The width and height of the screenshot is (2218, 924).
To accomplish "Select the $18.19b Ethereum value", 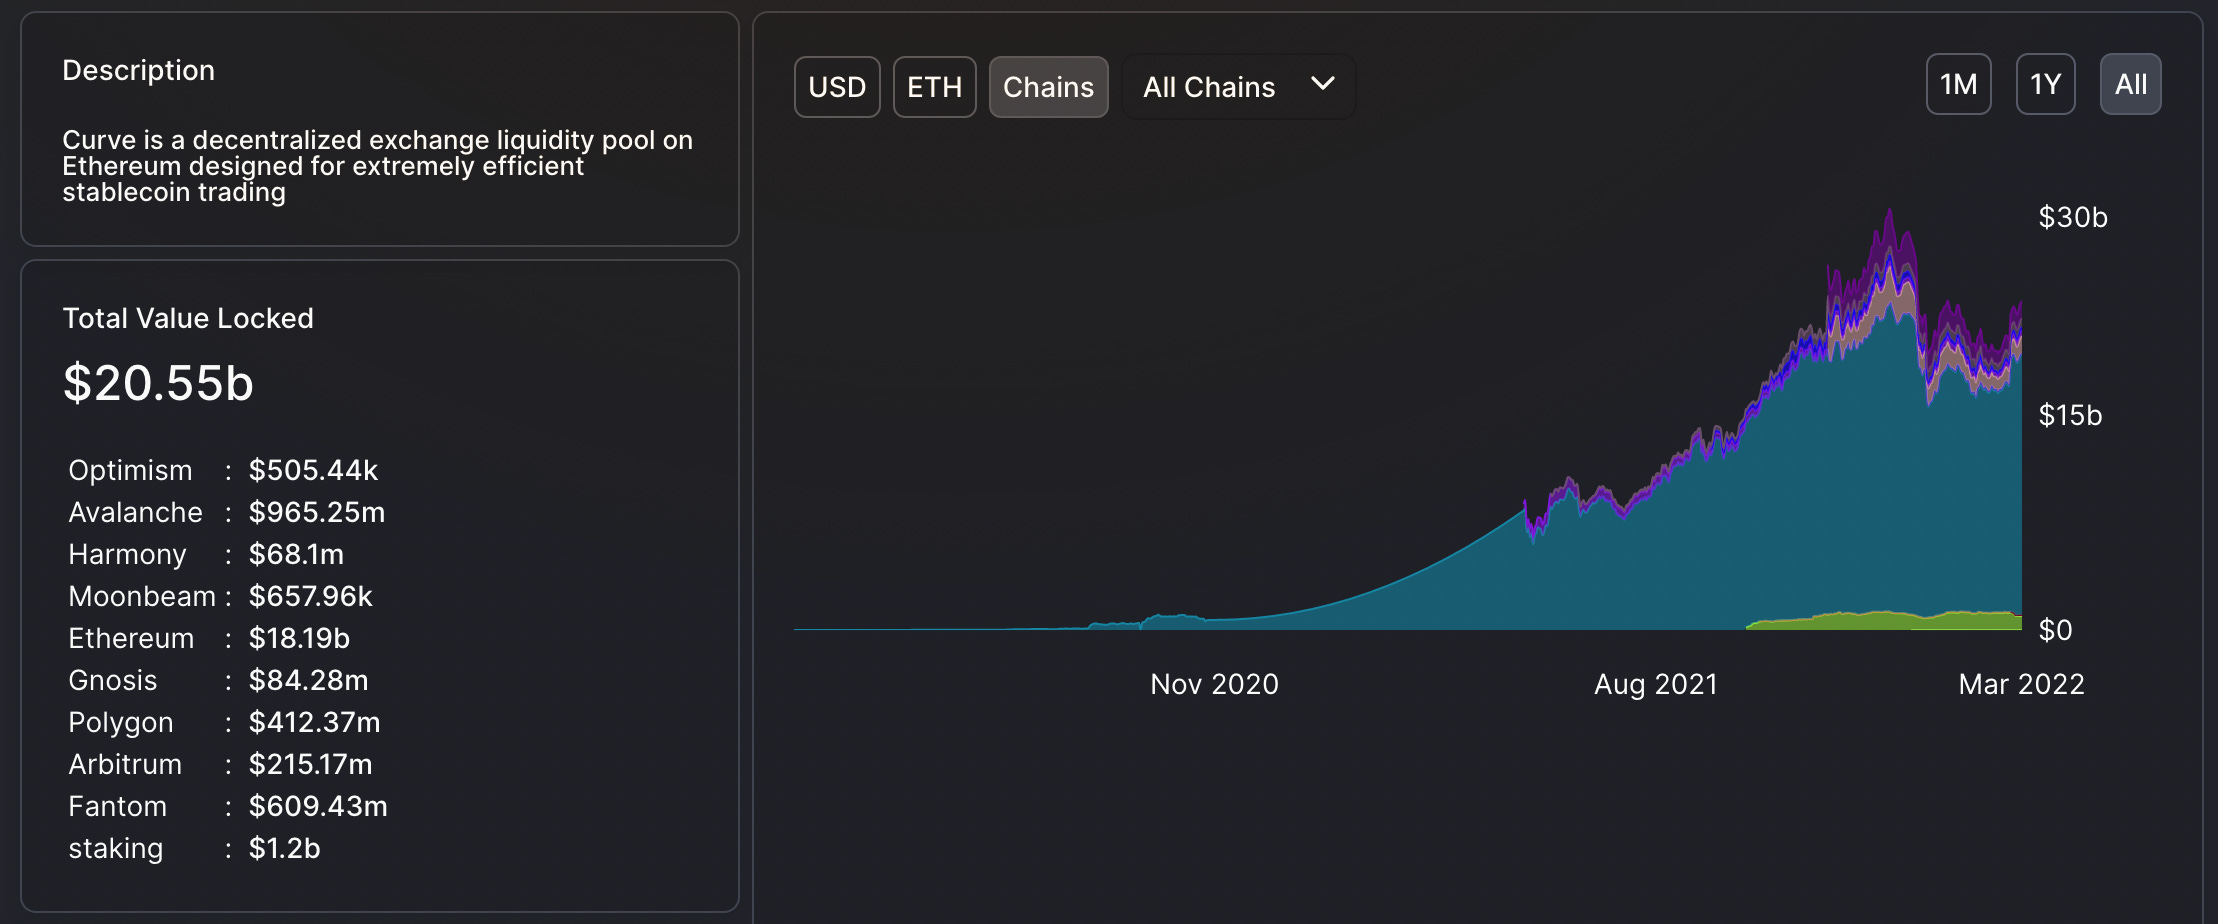I will pyautogui.click(x=299, y=638).
